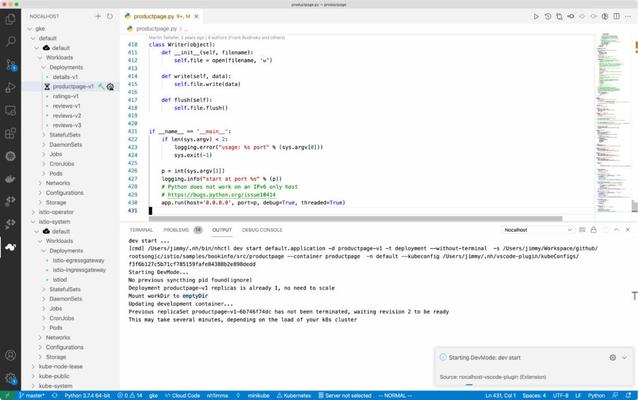Open notifications bell in status bar

coord(628,396)
